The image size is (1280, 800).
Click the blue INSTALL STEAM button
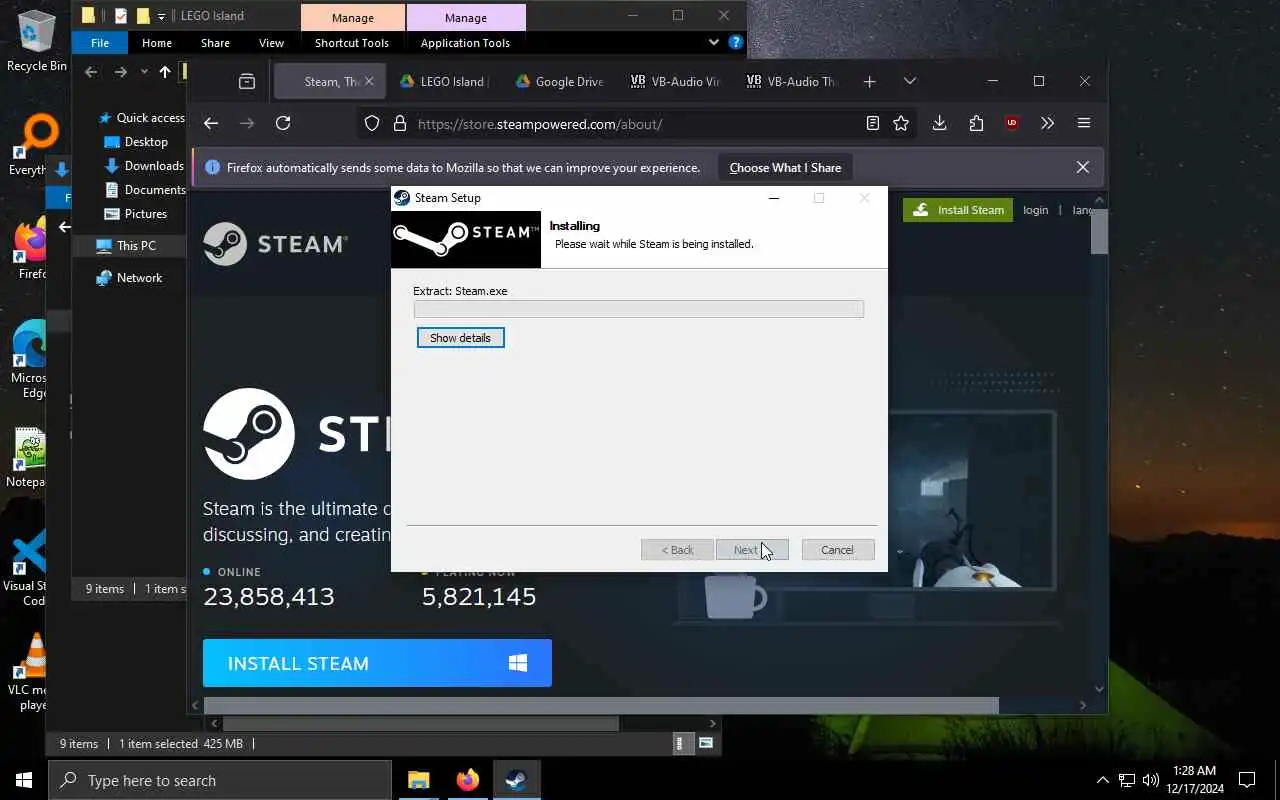point(377,663)
